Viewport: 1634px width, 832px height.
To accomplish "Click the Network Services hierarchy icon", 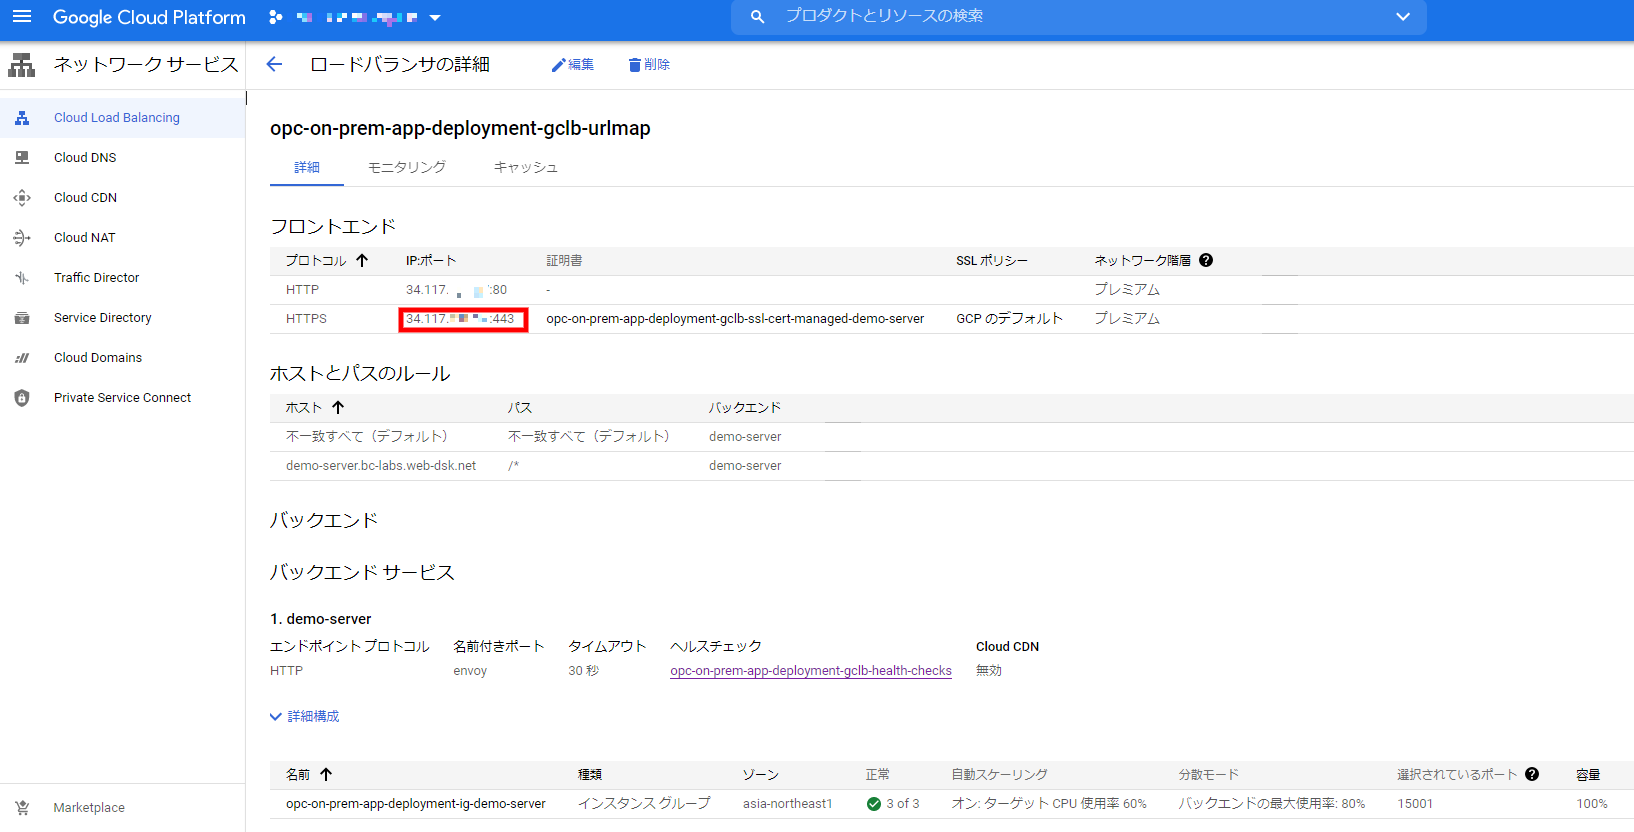I will coord(22,65).
